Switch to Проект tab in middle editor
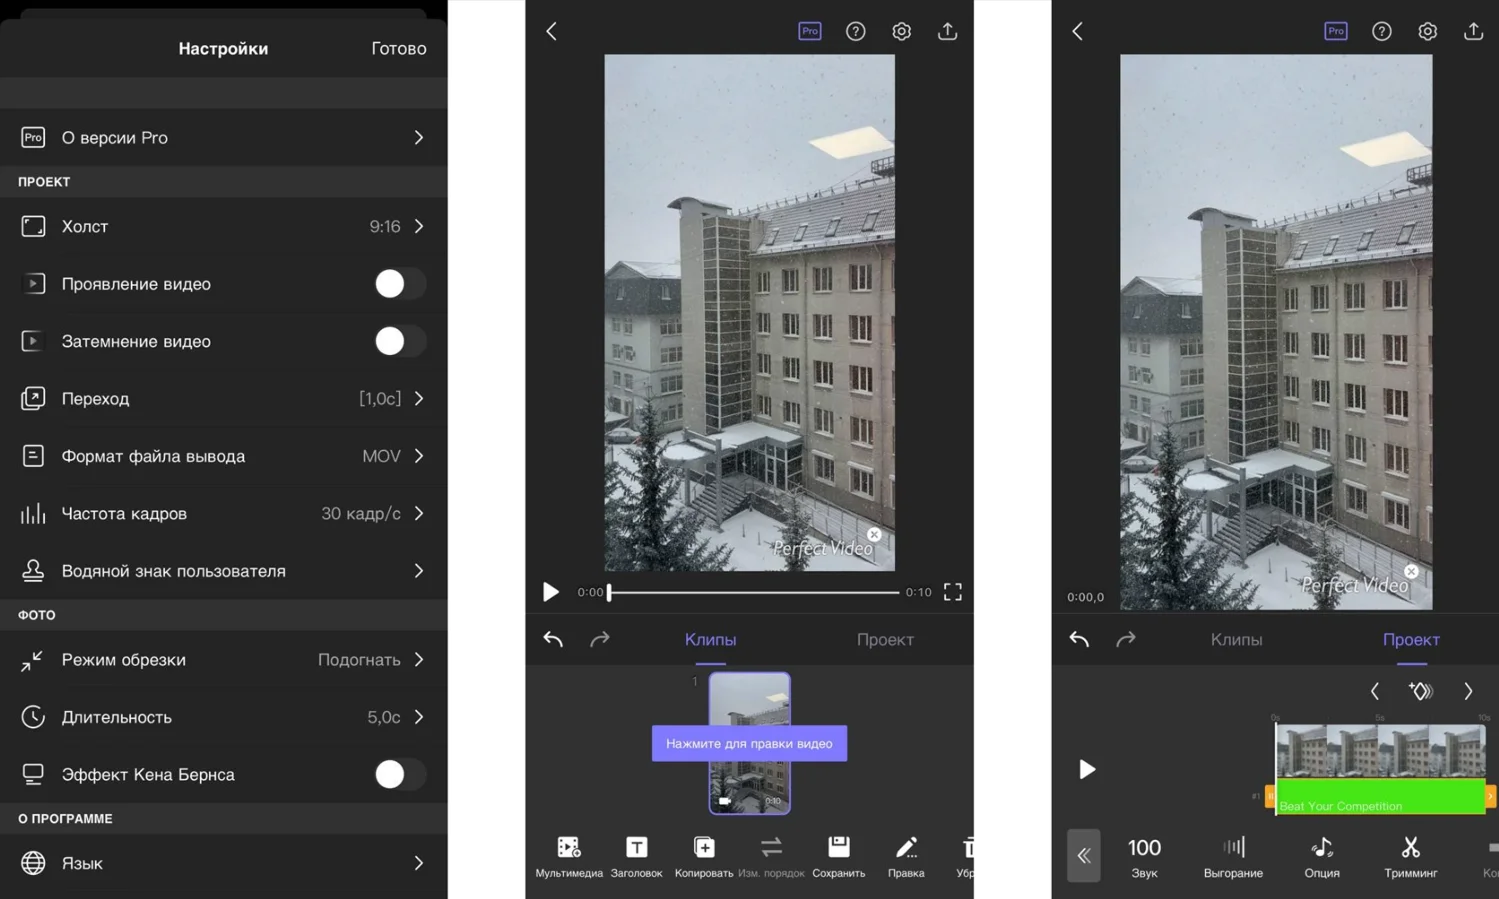The width and height of the screenshot is (1499, 899). (x=885, y=640)
